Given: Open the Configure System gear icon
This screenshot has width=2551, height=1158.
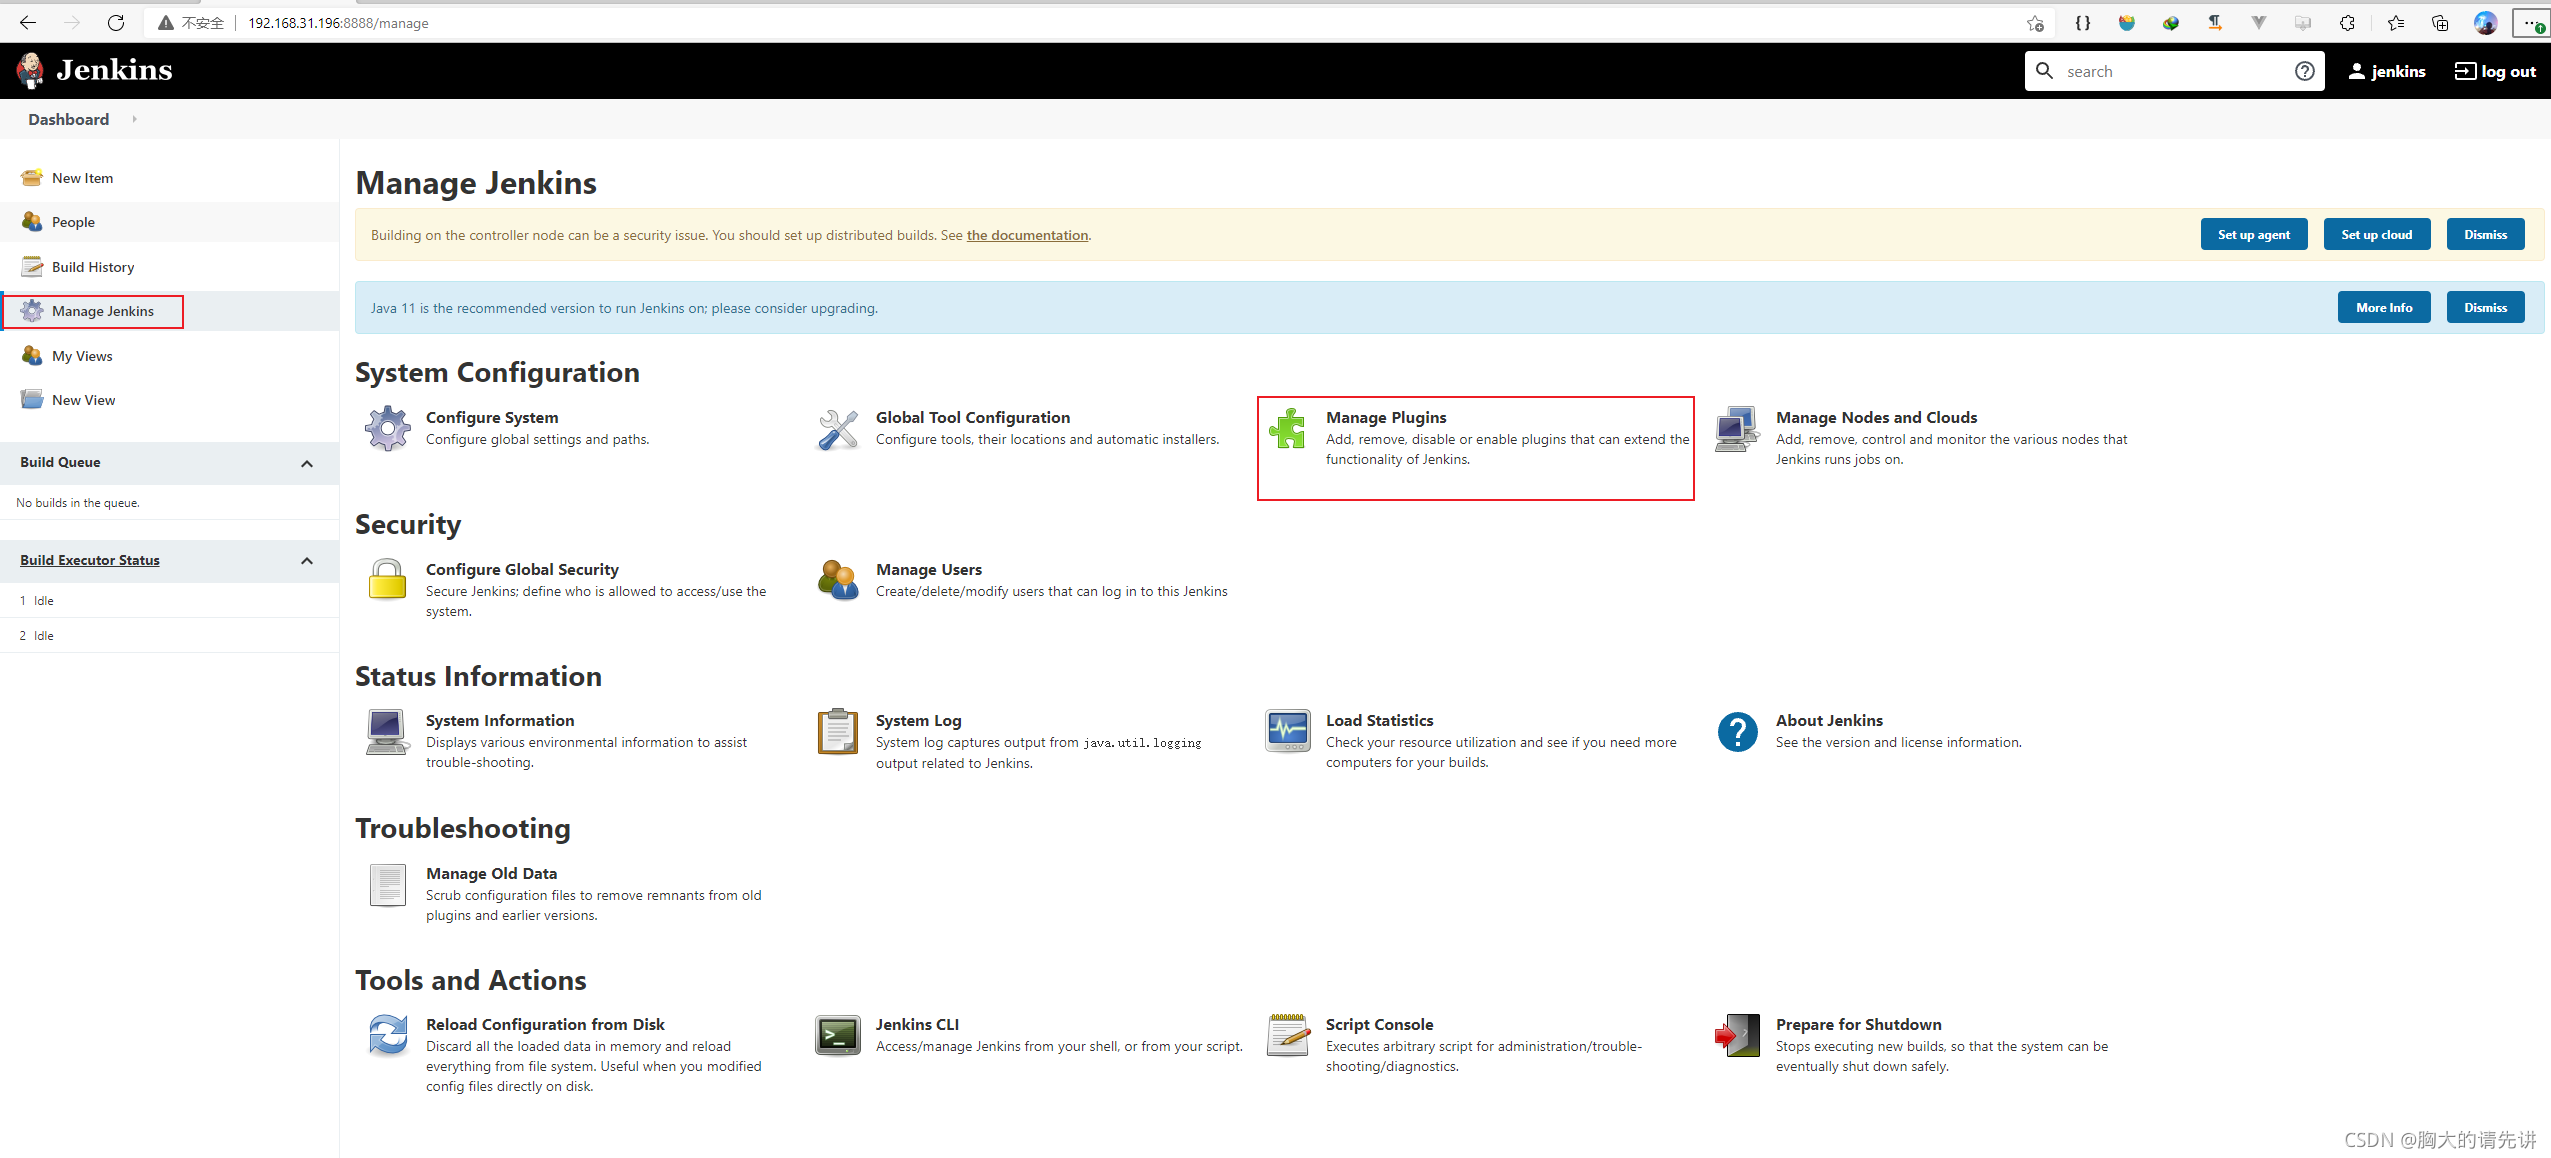Looking at the screenshot, I should tap(387, 429).
